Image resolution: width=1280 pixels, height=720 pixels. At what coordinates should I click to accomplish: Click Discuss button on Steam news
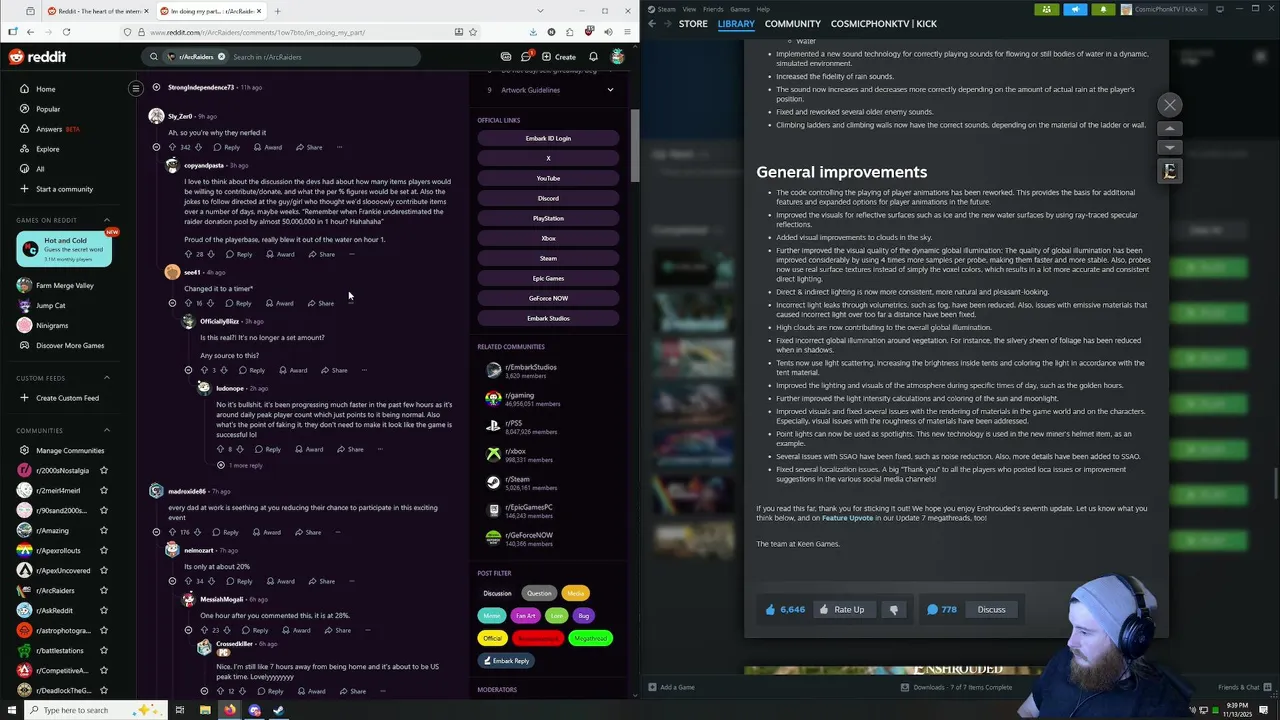(x=991, y=609)
